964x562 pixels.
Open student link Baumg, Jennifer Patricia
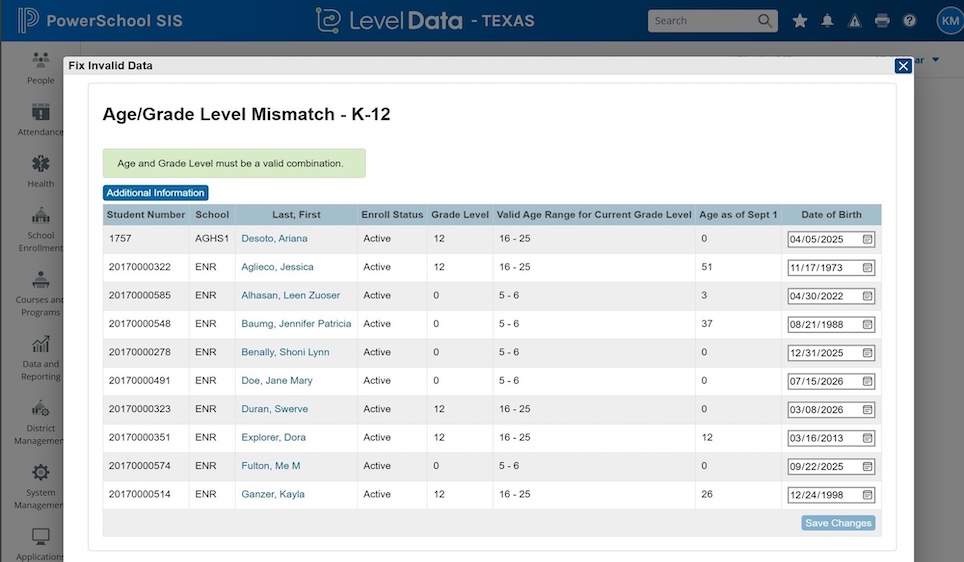(296, 323)
